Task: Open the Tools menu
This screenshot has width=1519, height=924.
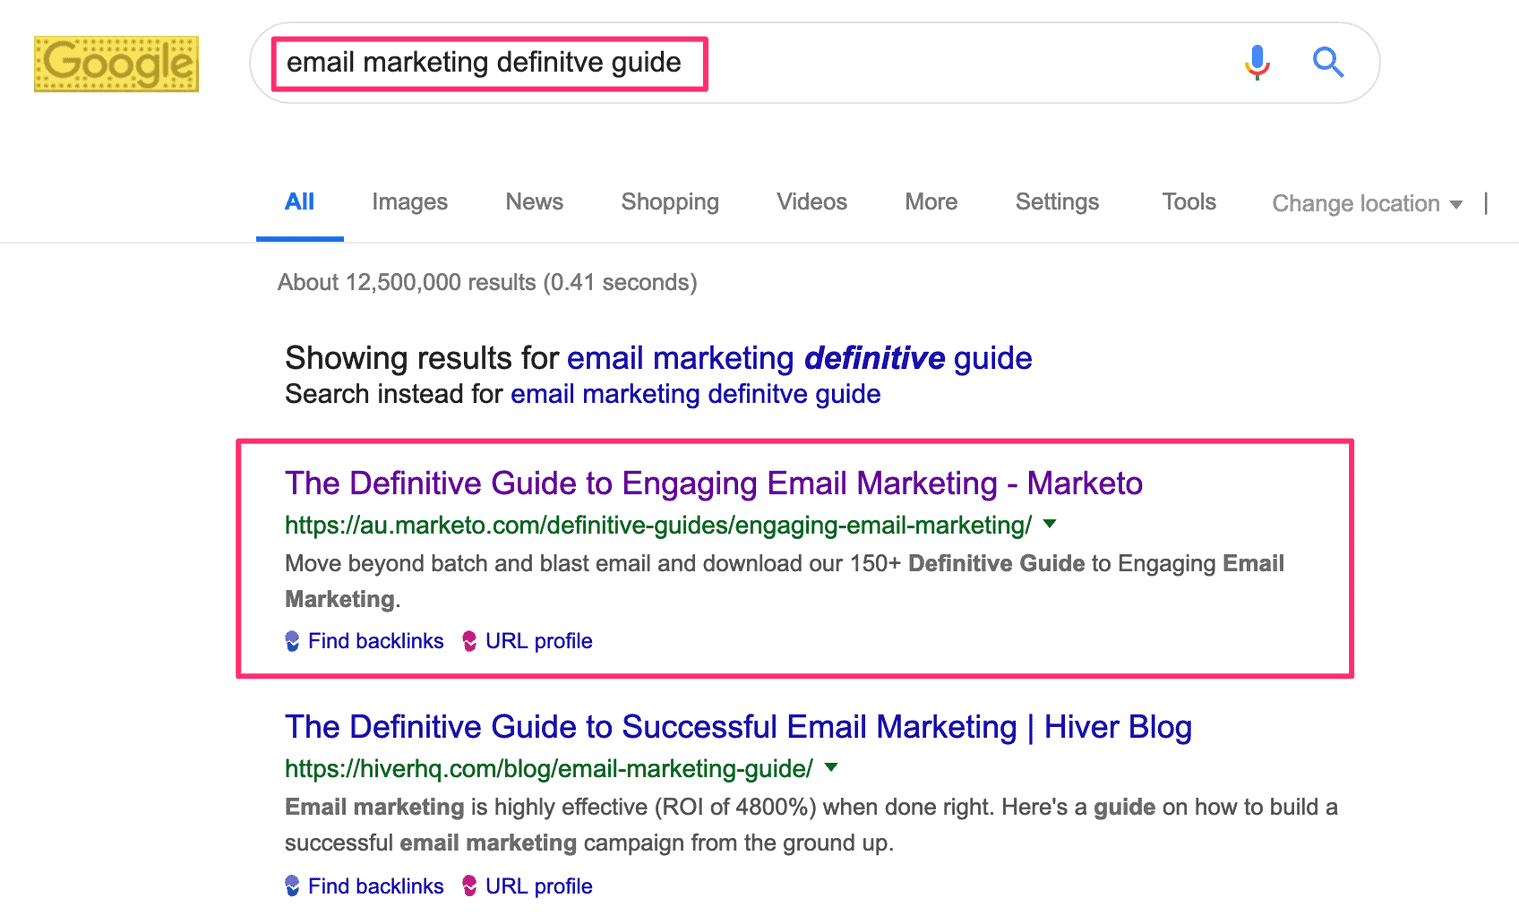Action: pyautogui.click(x=1188, y=202)
